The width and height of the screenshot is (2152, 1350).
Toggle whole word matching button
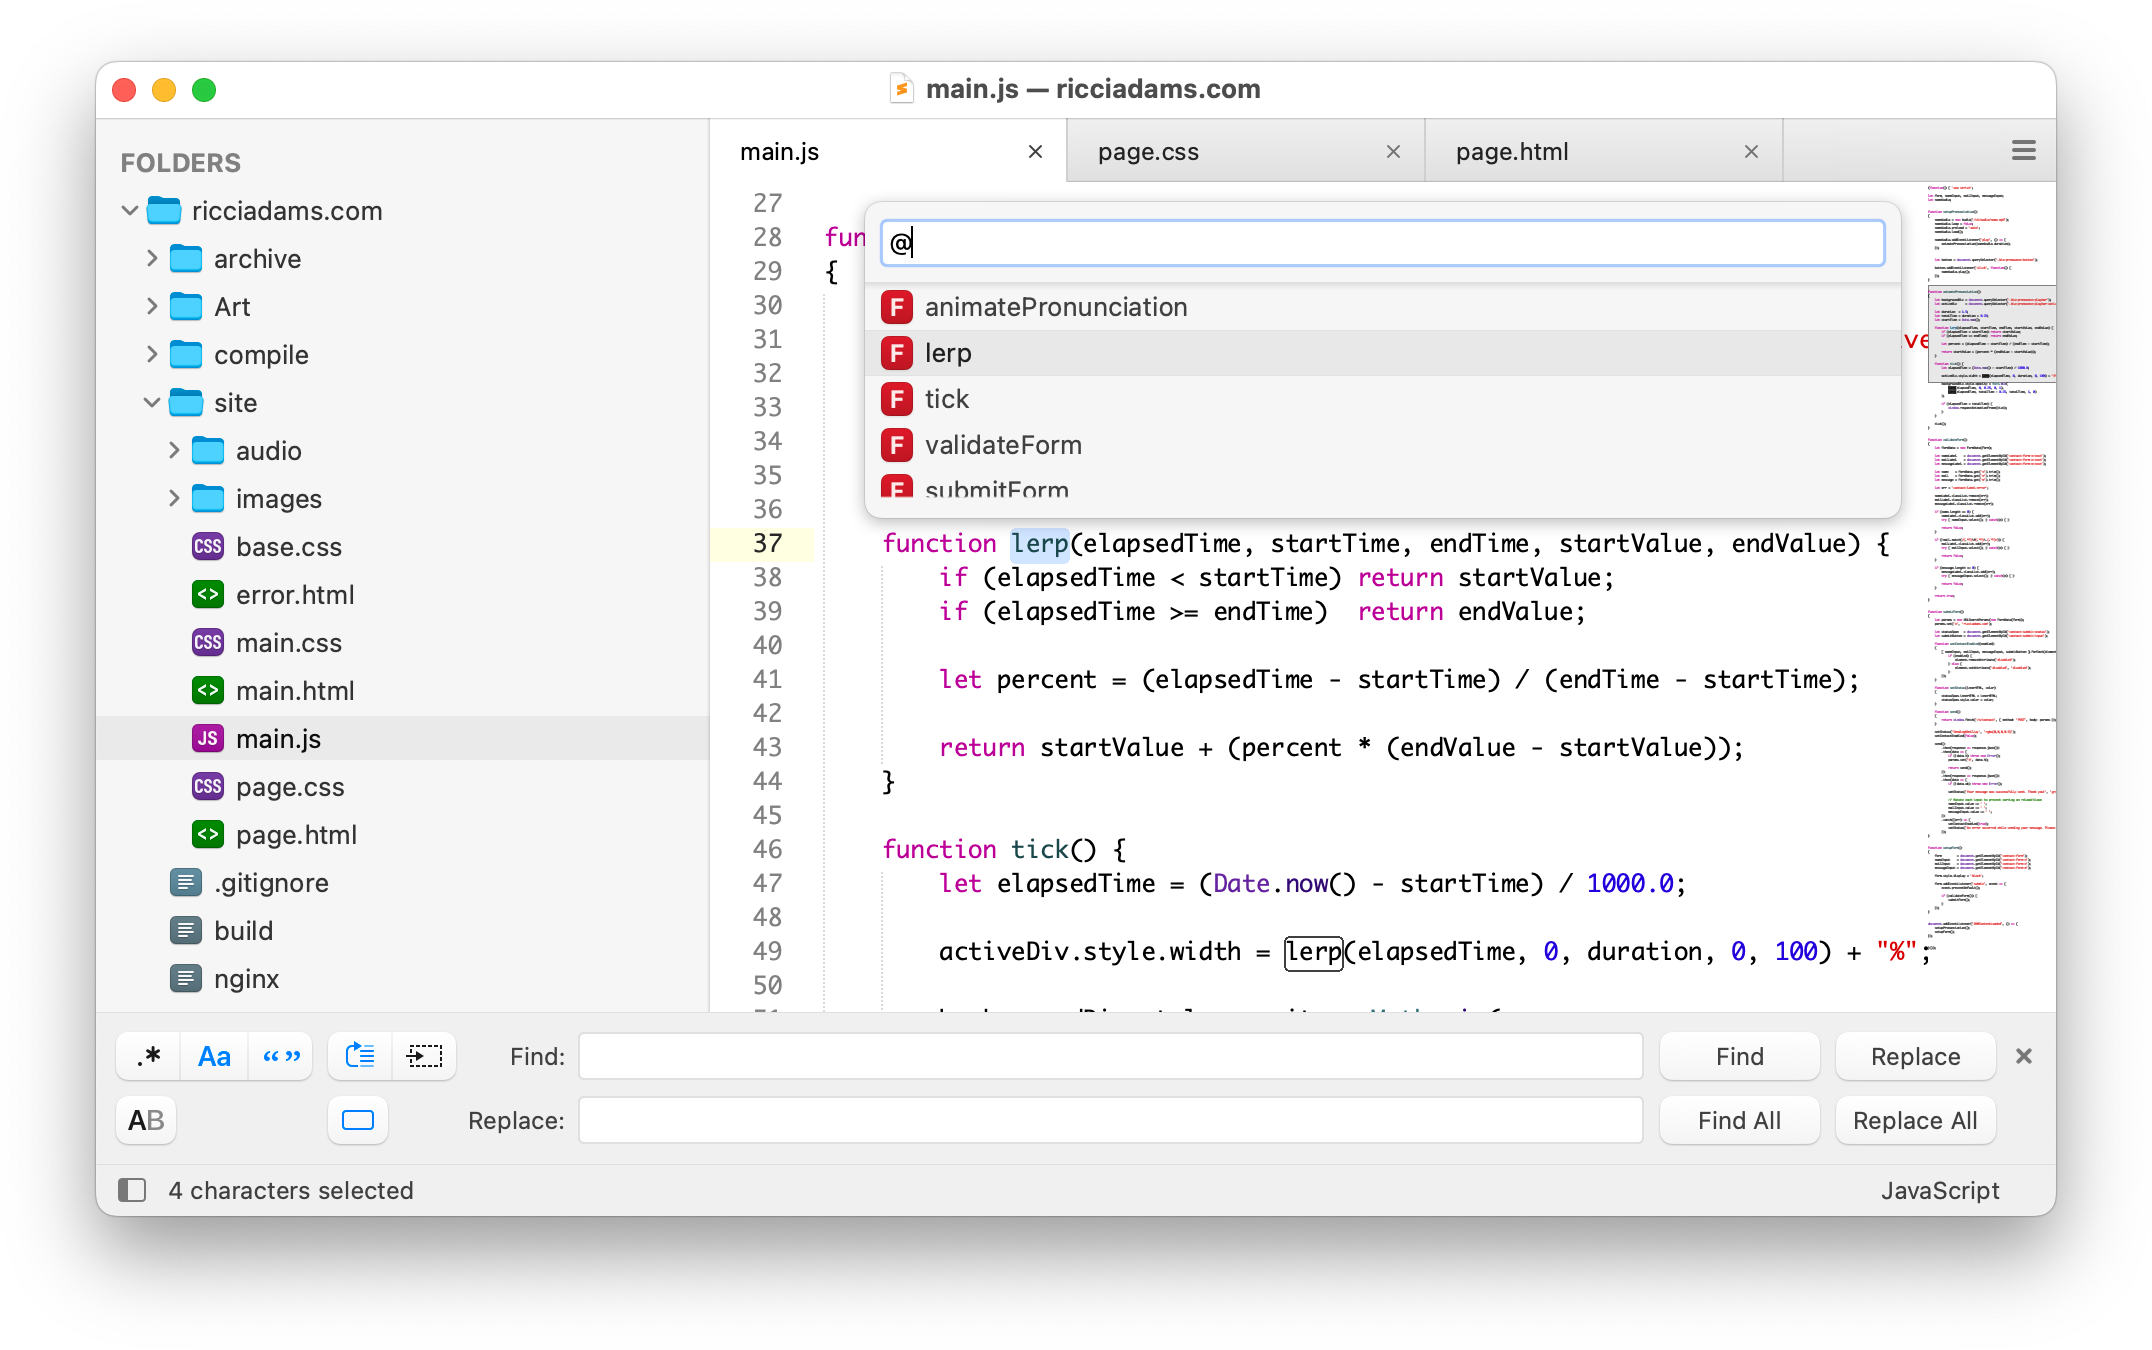tap(281, 1056)
